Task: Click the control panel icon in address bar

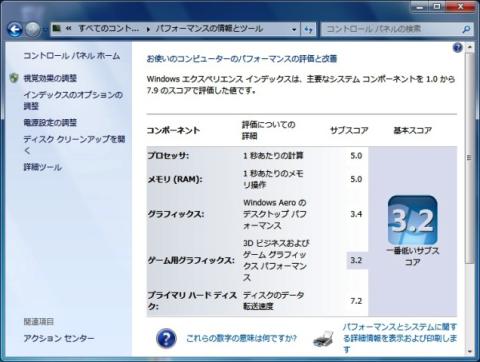Action: pyautogui.click(x=57, y=28)
